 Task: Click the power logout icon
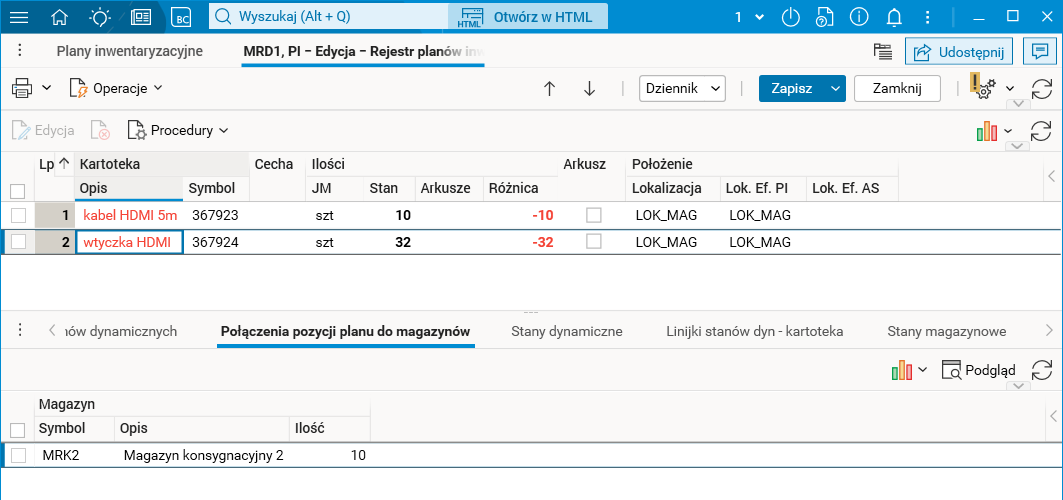coord(790,17)
